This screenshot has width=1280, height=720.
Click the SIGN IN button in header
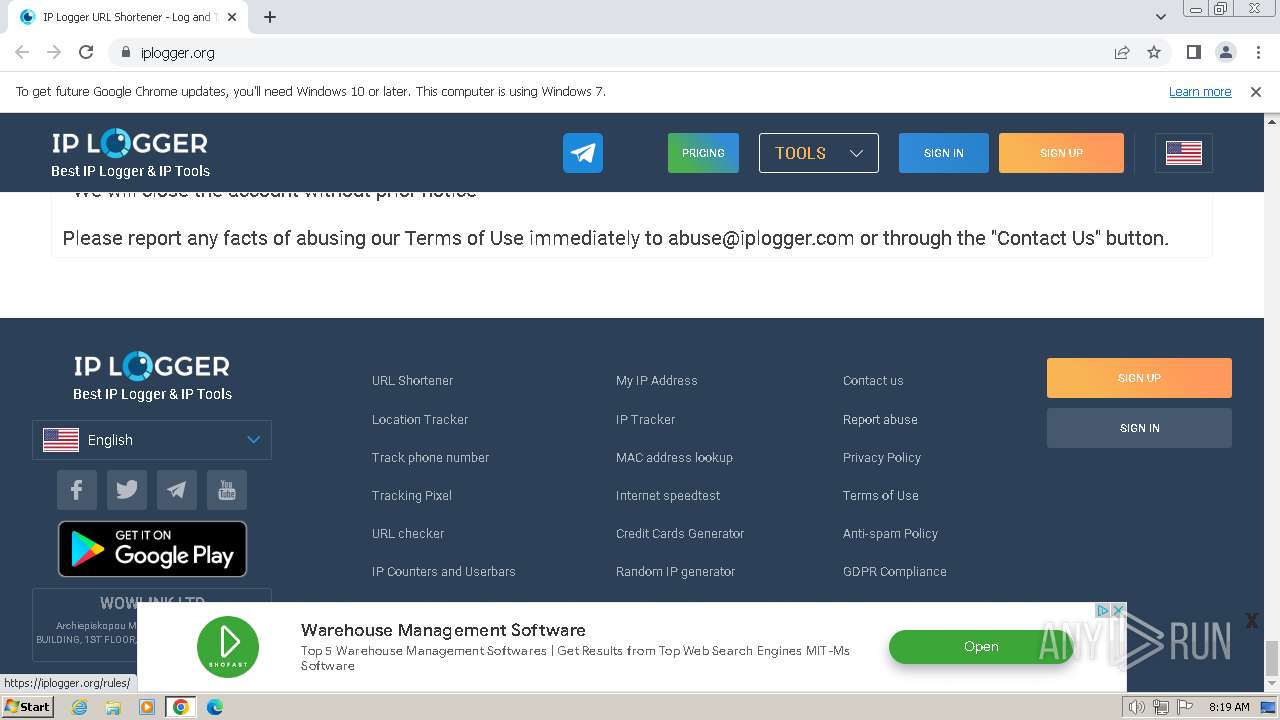[944, 153]
